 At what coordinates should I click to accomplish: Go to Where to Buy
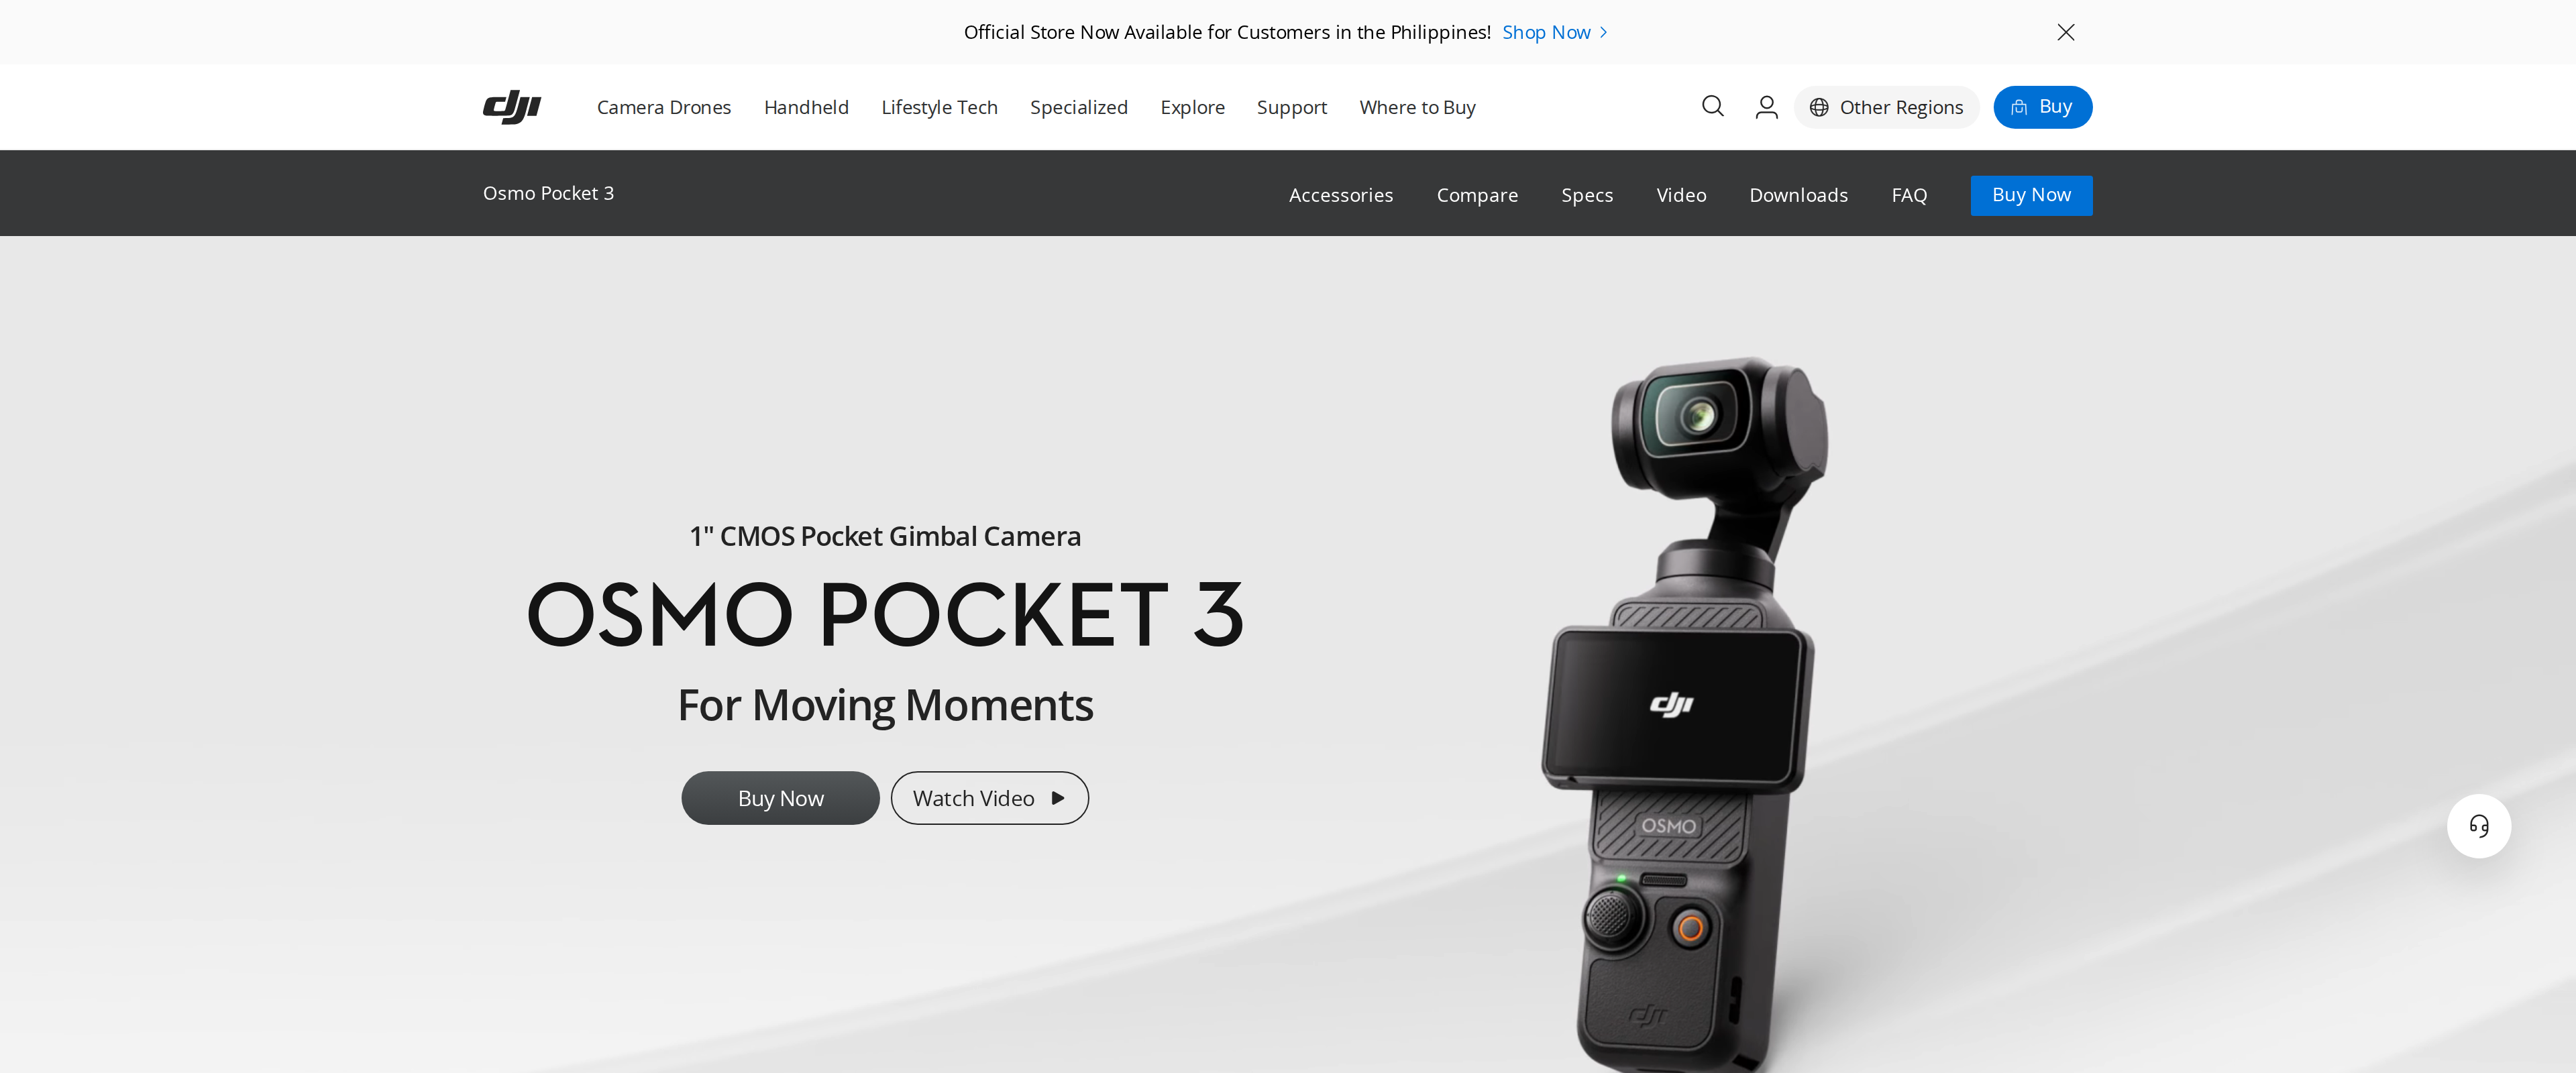1417,107
